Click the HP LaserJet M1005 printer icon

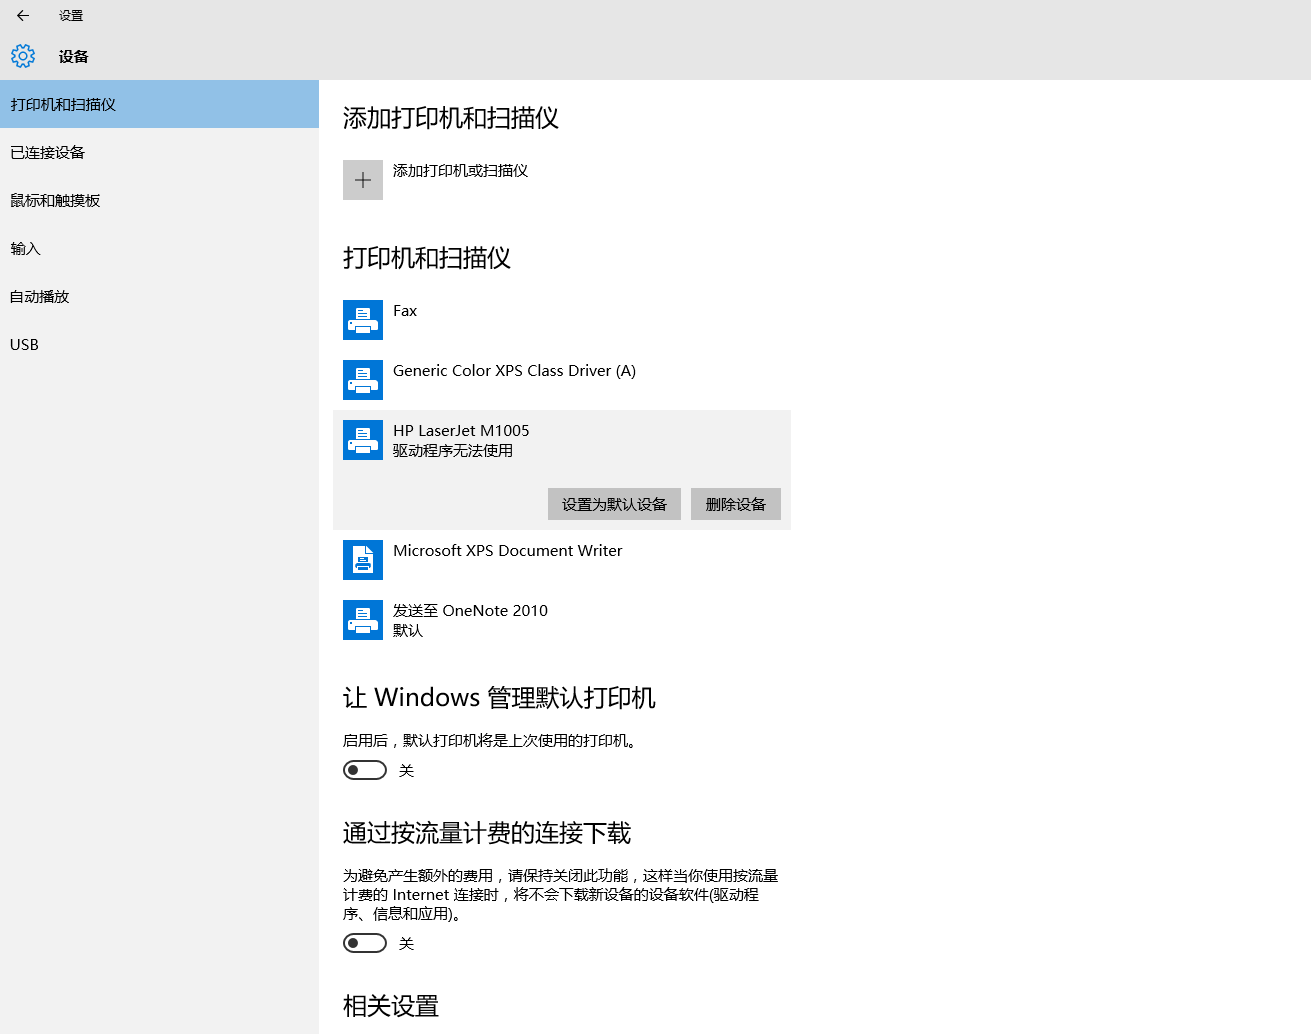[363, 440]
